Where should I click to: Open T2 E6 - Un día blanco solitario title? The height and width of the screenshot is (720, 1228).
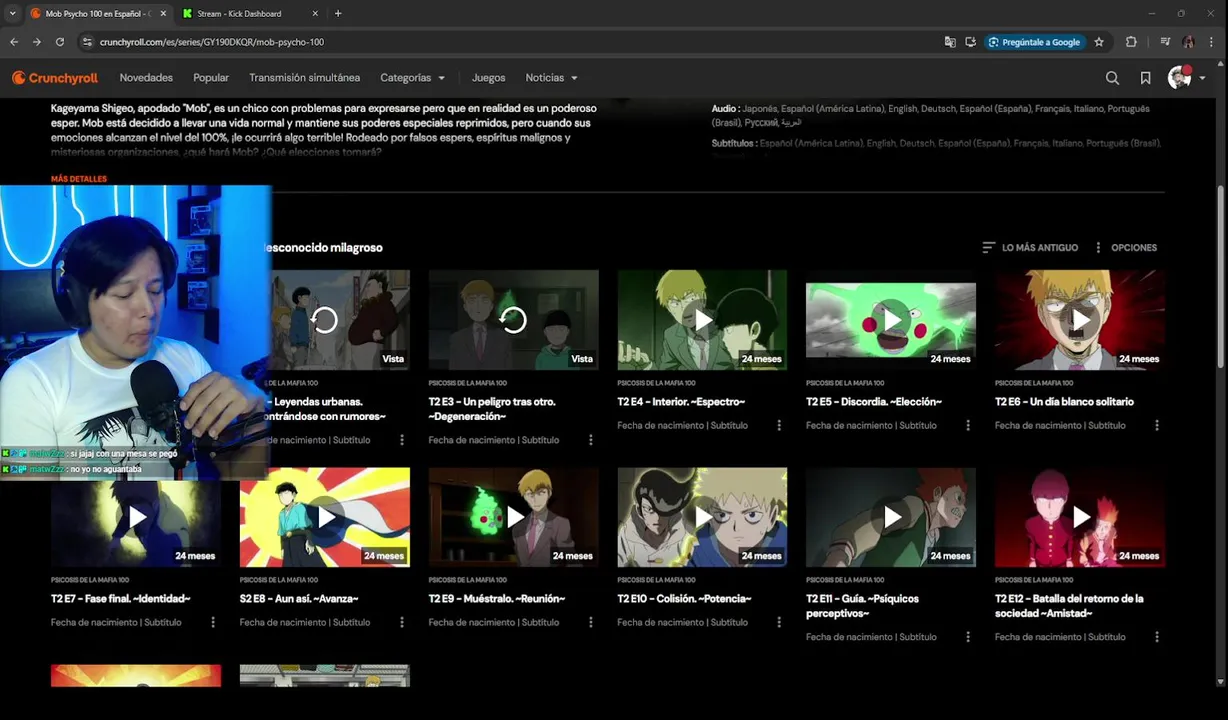pos(1064,402)
